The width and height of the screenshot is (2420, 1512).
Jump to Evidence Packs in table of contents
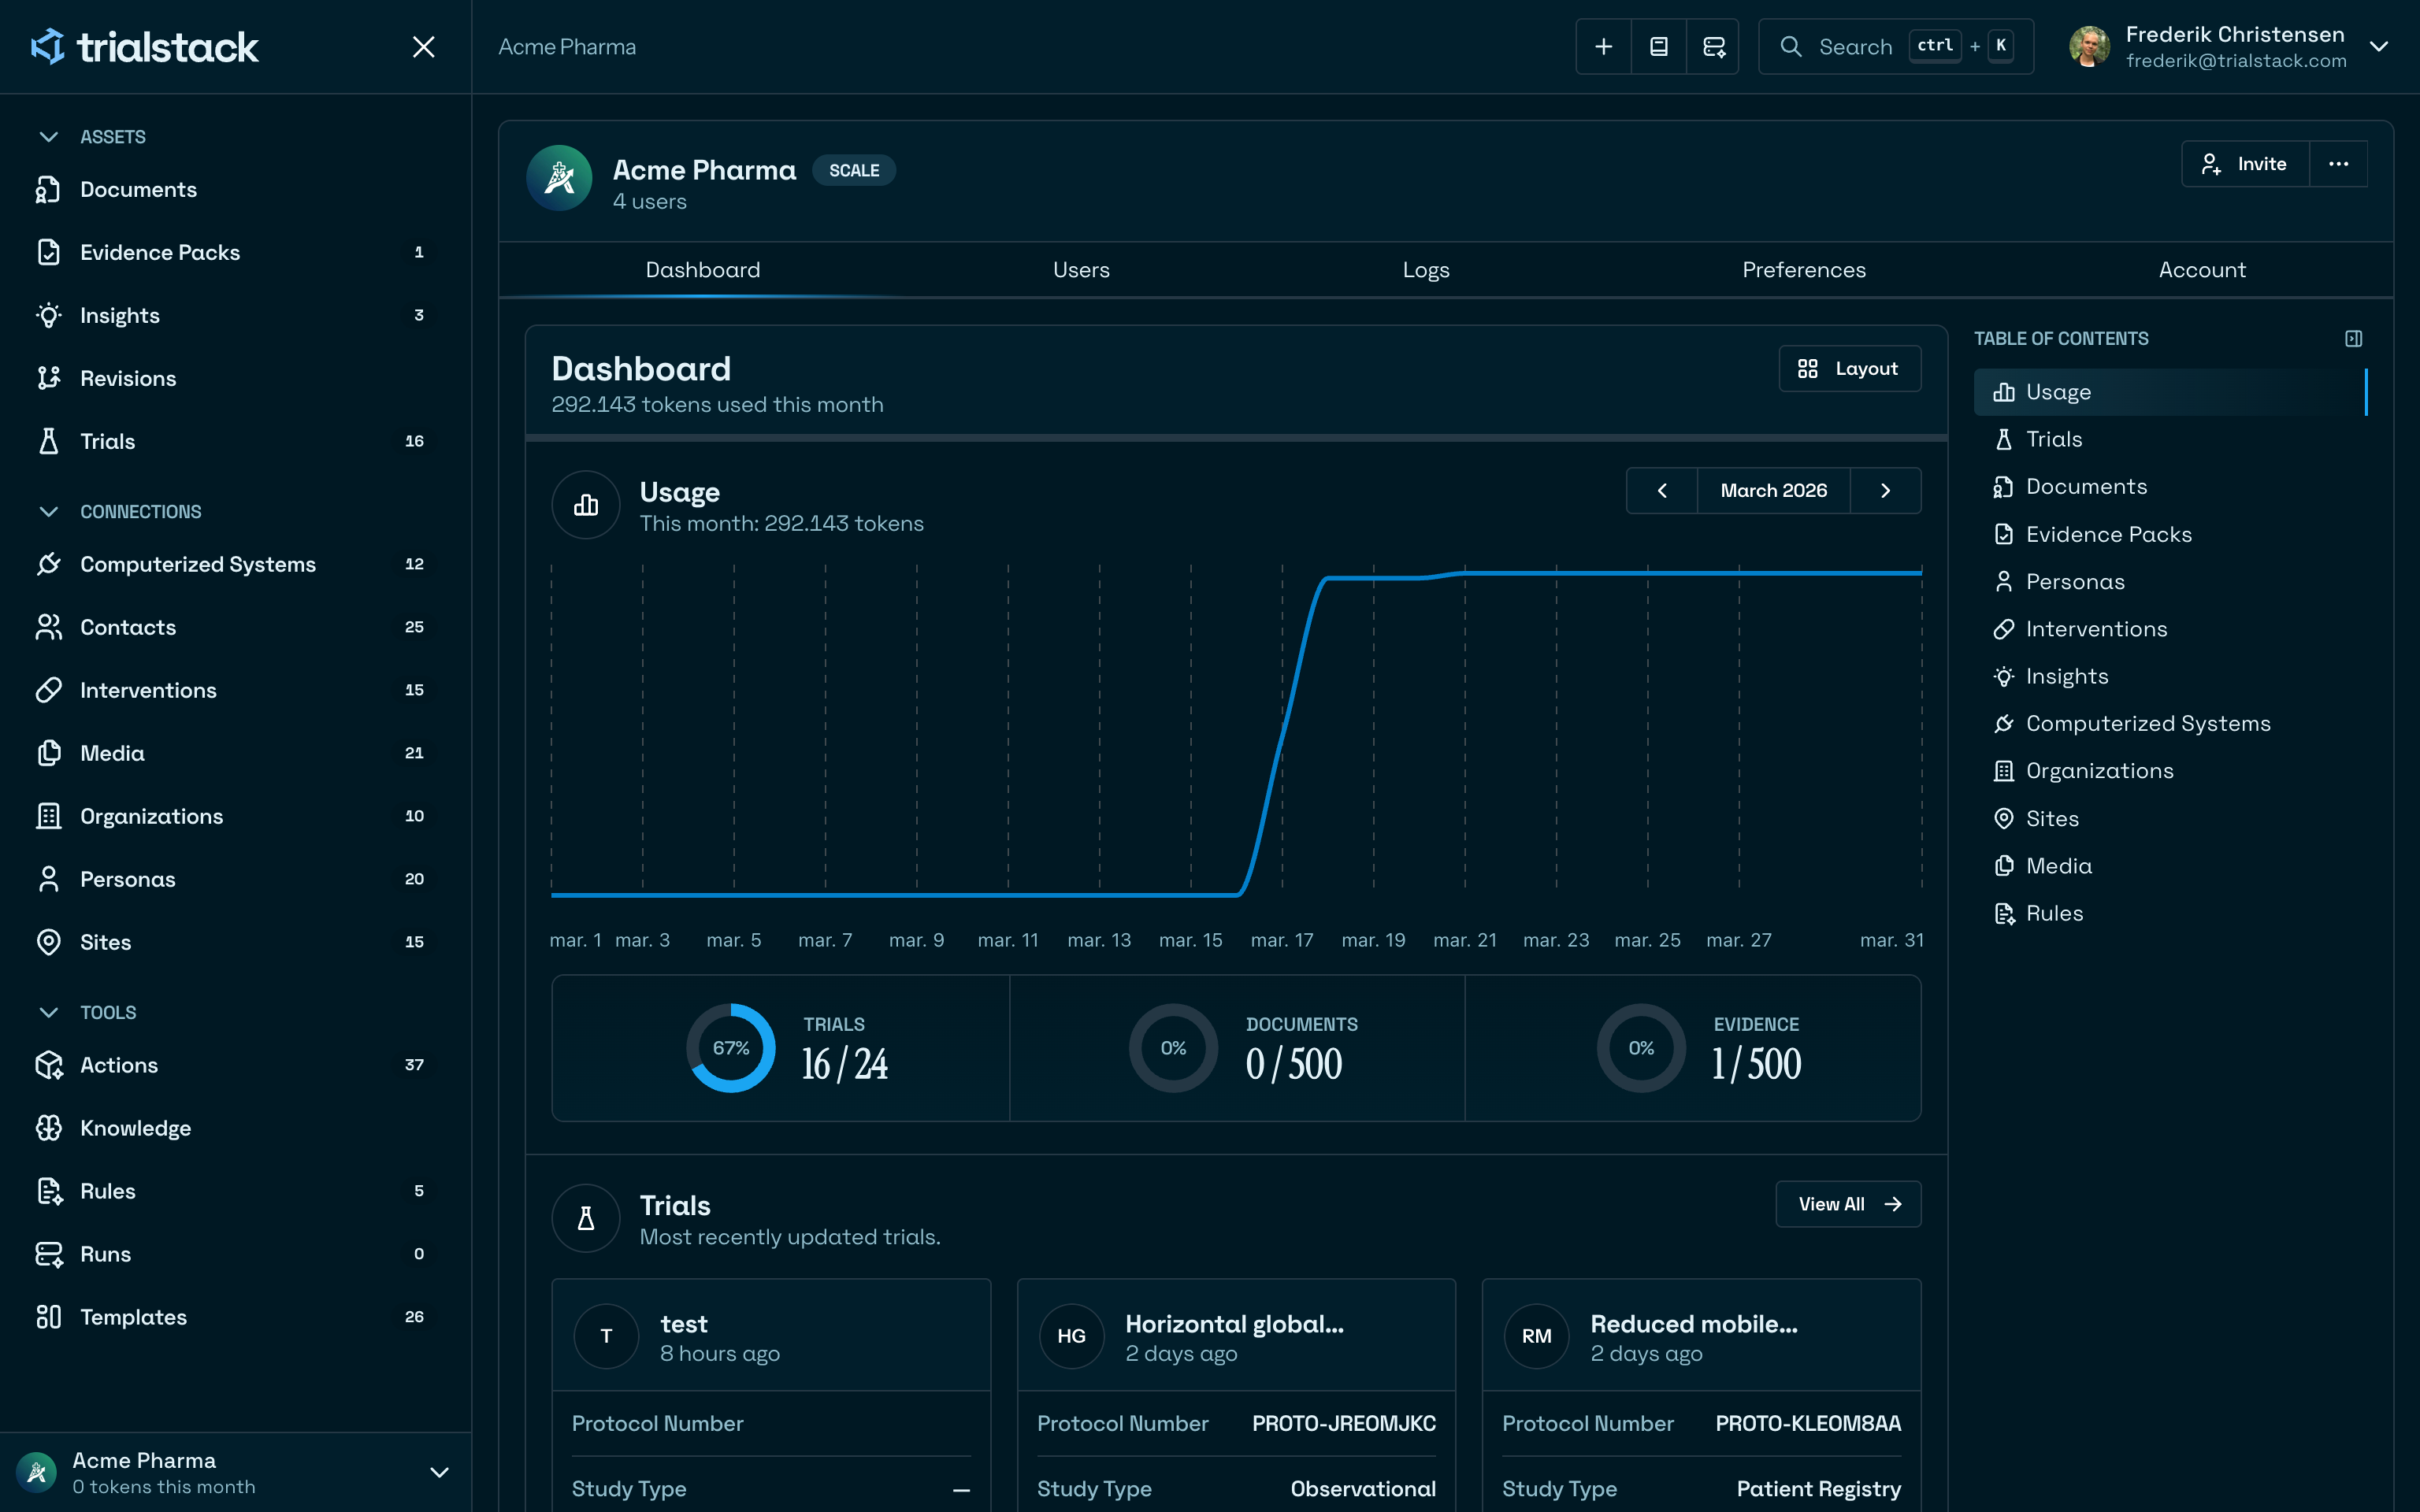(2170, 534)
